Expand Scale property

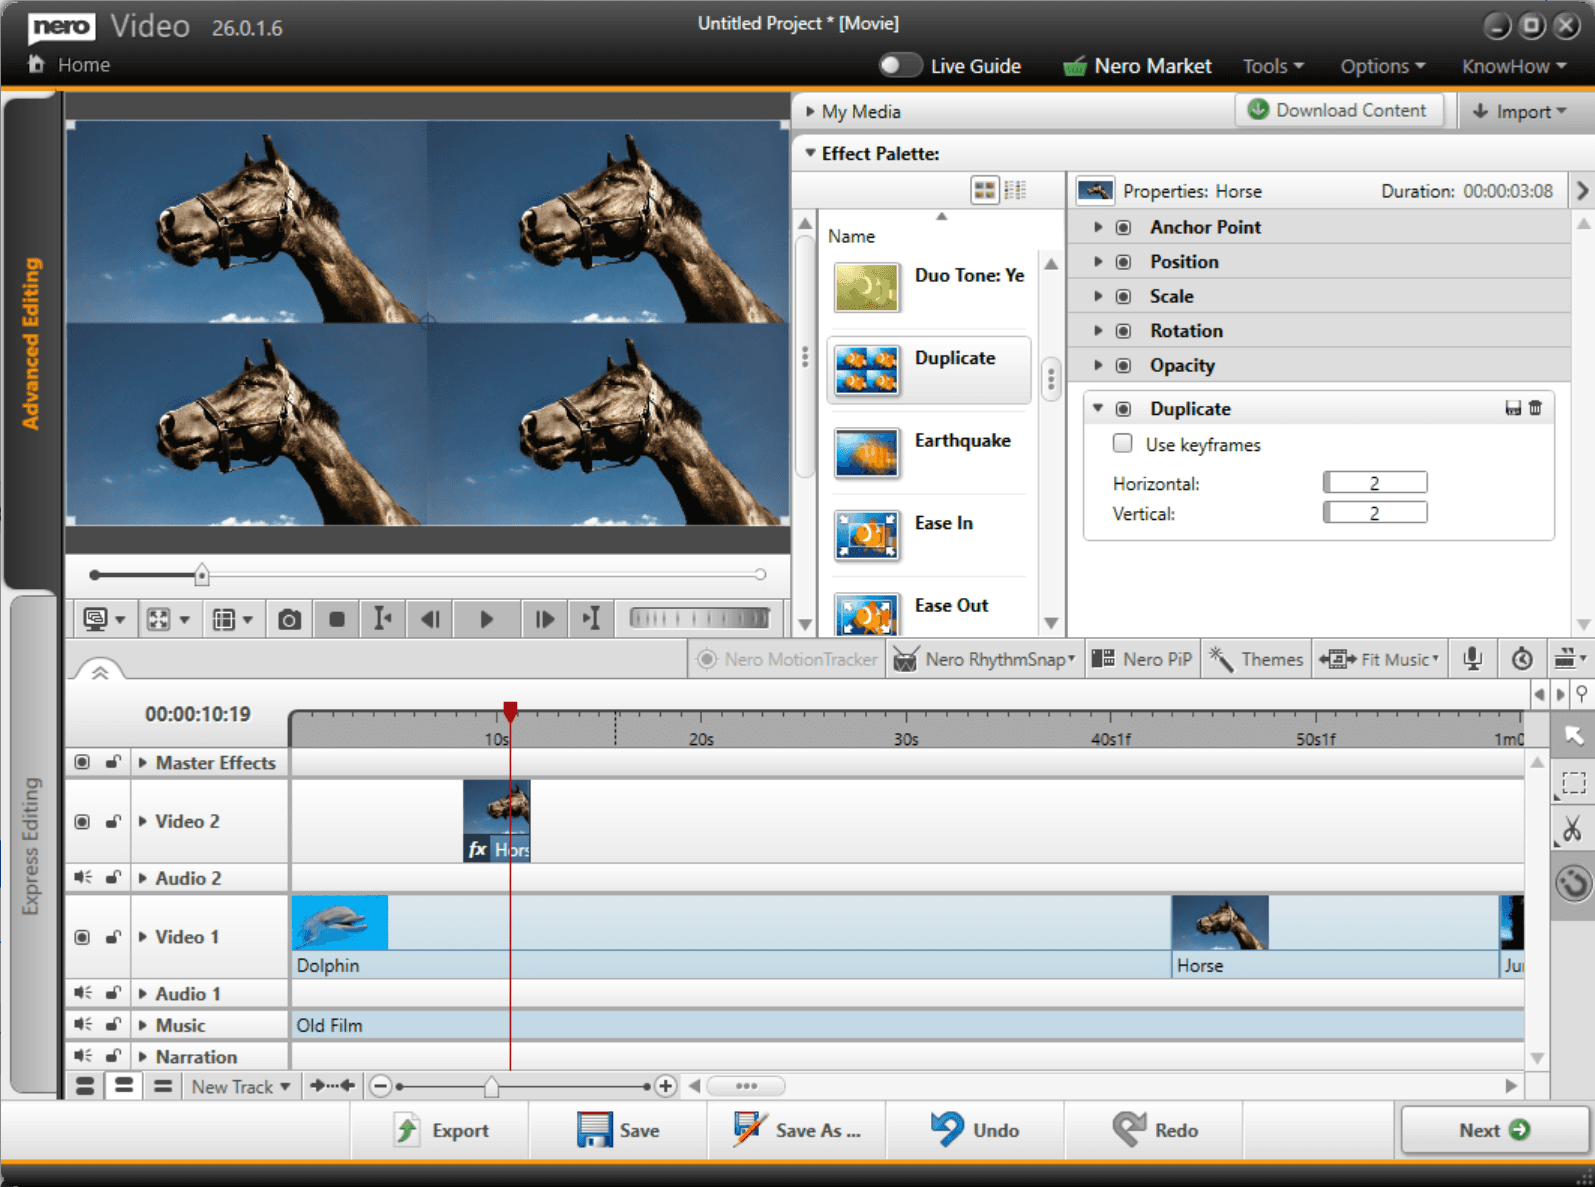tap(1098, 296)
